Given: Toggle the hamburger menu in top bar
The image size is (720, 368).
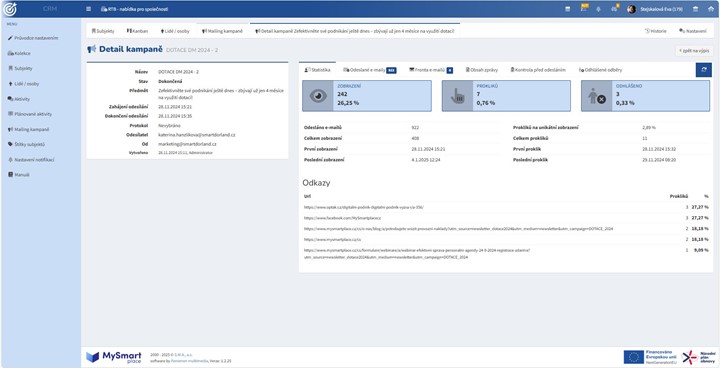Looking at the screenshot, I should 89,9.
